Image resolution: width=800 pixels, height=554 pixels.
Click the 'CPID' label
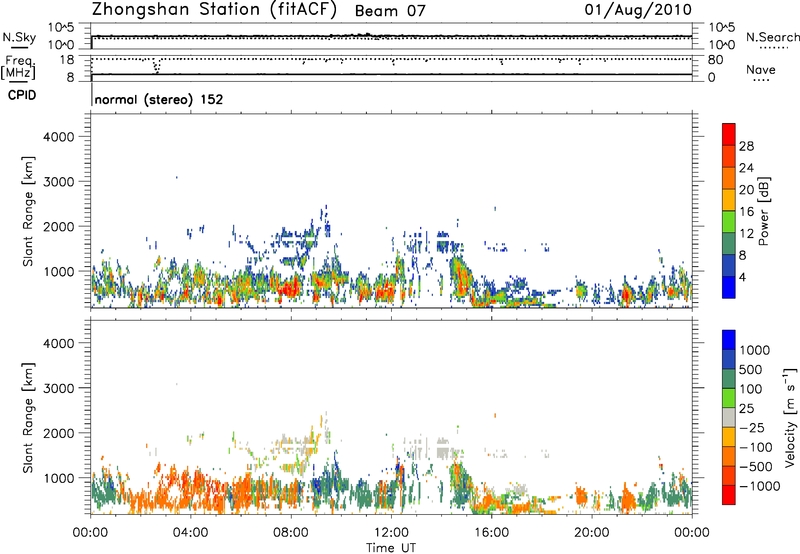pyautogui.click(x=22, y=95)
